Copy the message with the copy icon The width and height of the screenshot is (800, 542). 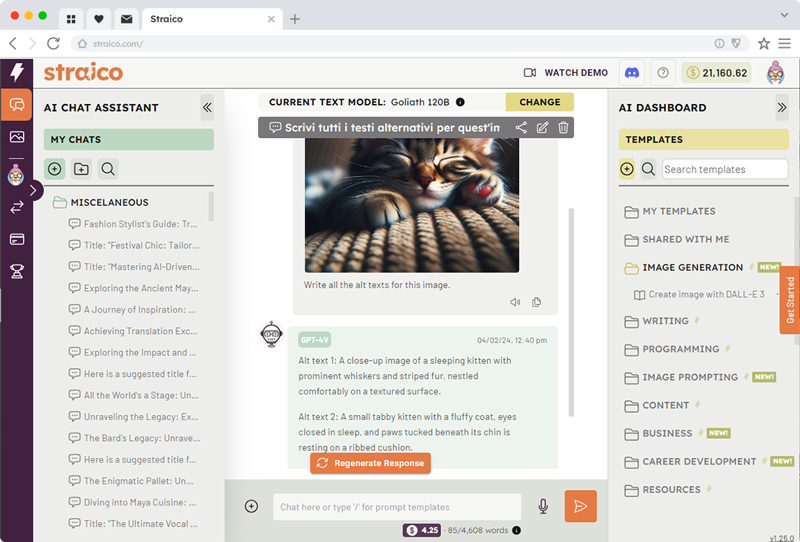point(537,302)
